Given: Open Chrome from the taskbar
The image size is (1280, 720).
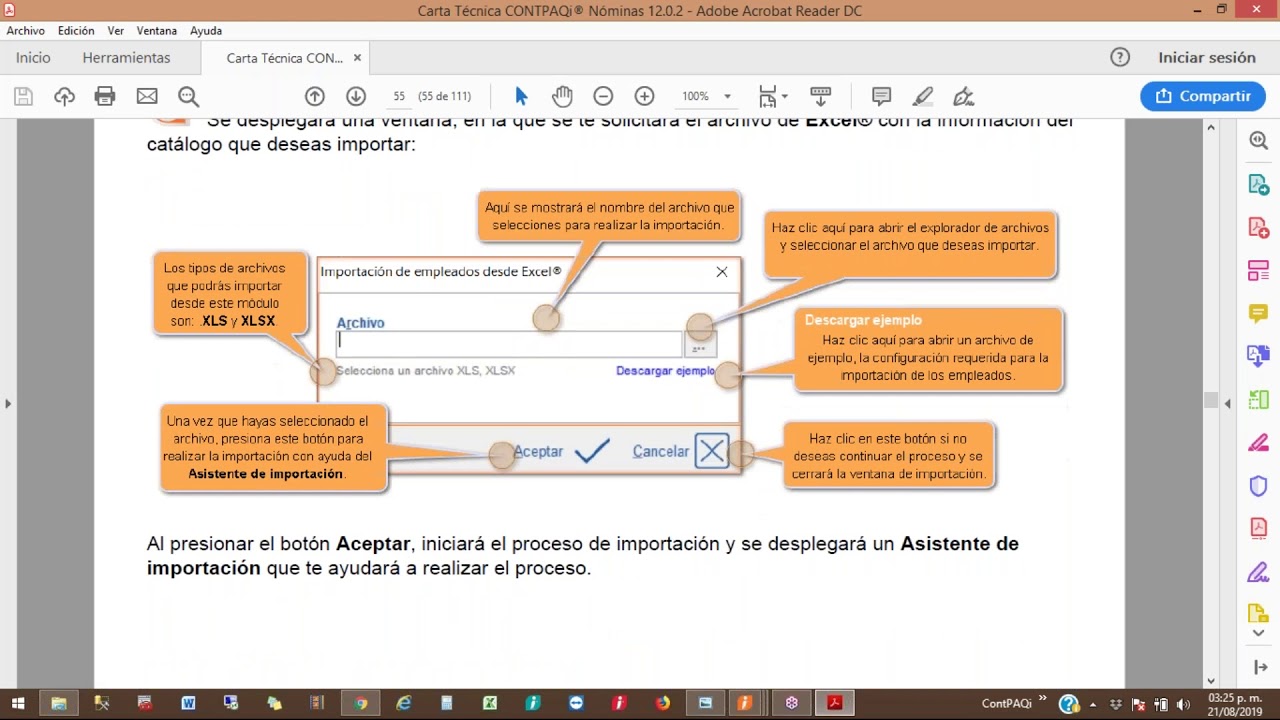Looking at the screenshot, I should coord(361,703).
